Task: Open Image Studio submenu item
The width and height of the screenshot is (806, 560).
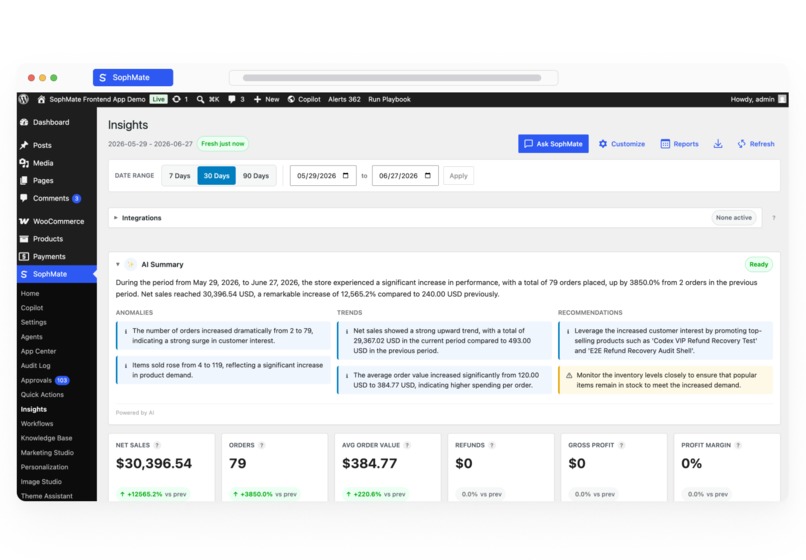Action: coord(41,482)
